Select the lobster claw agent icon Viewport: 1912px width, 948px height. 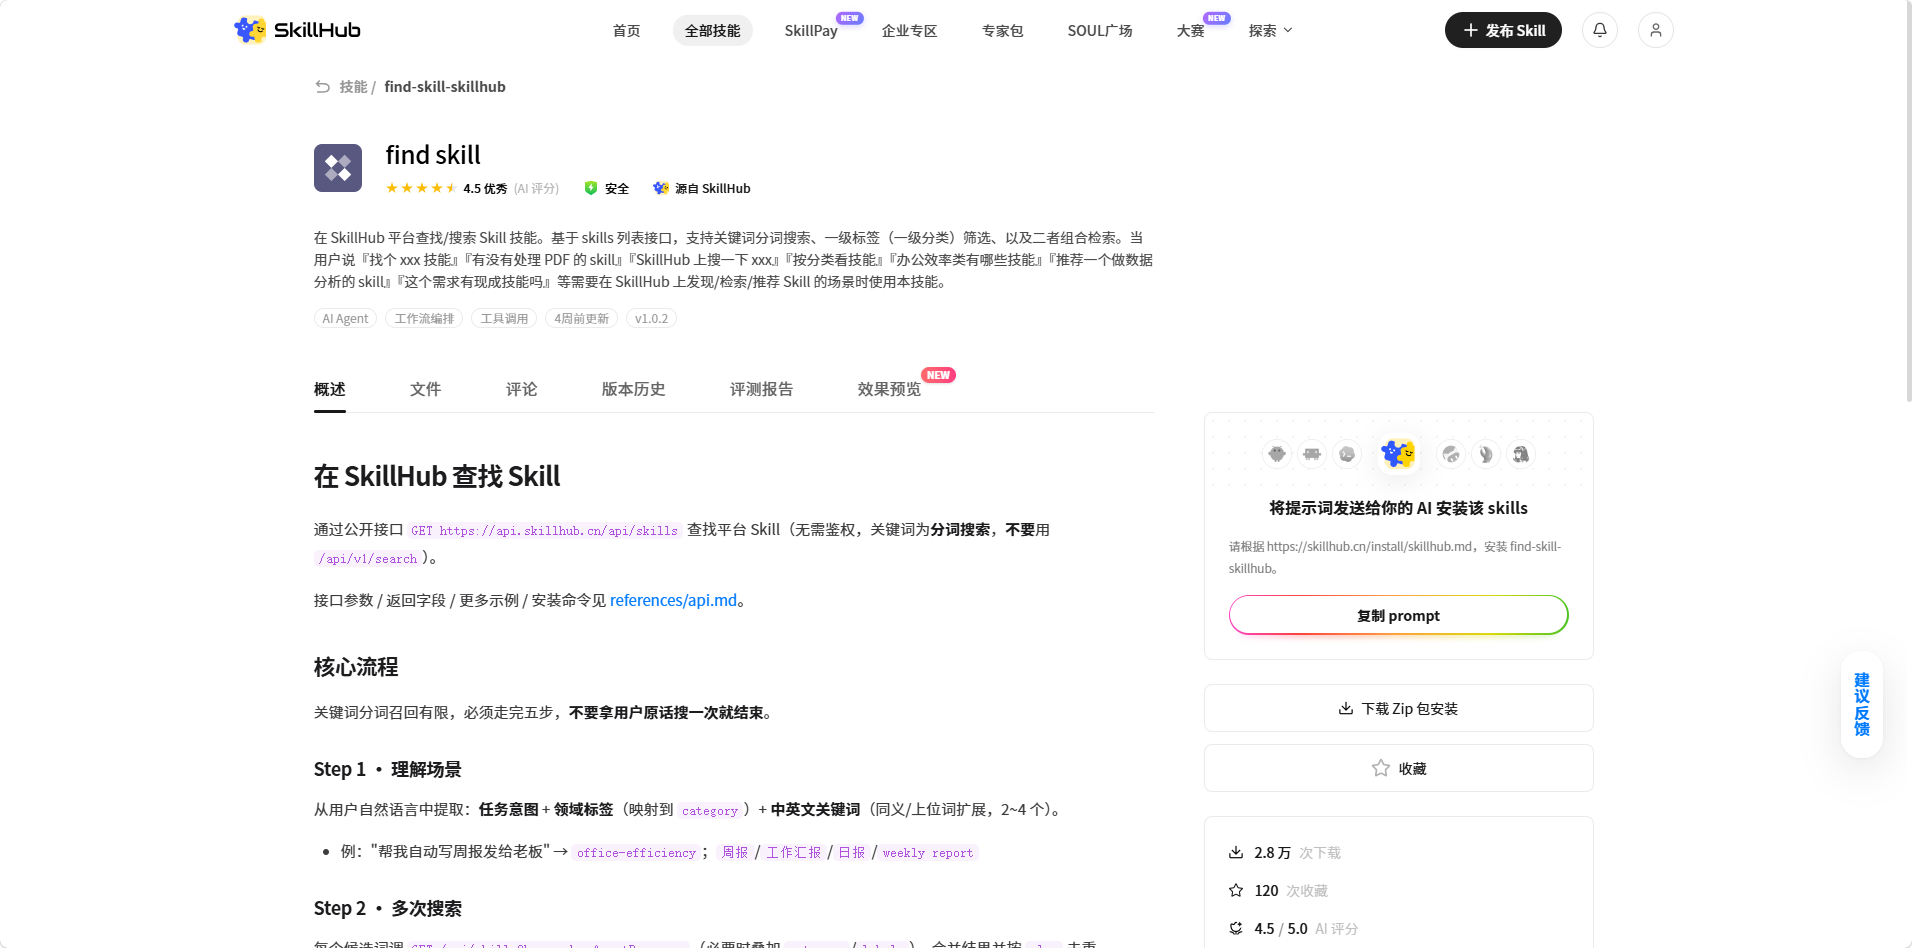click(1486, 454)
